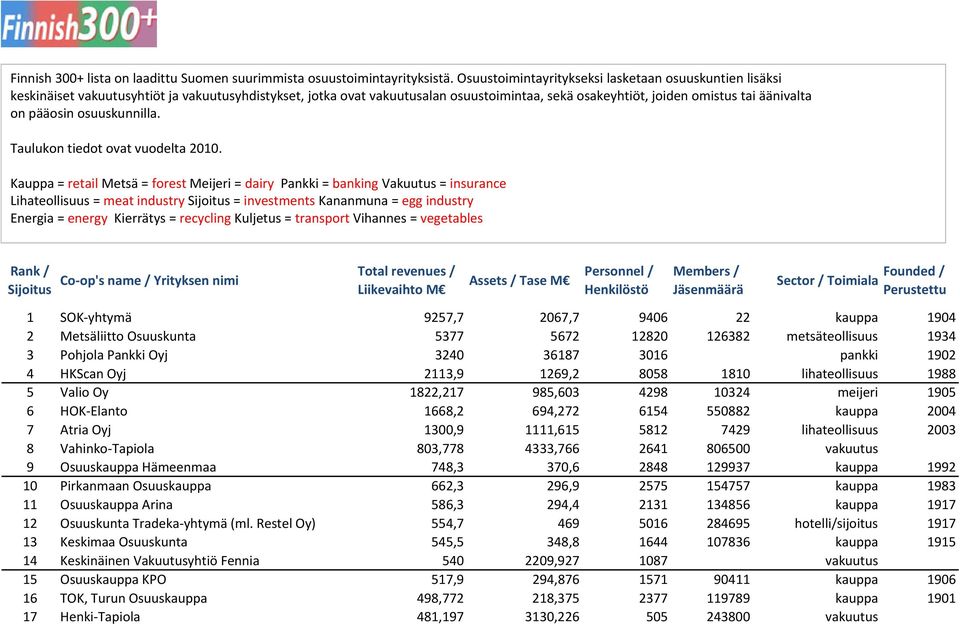Screen dimensions: 960x624
Task: Click the sector cell meijeri
Action: coord(858,393)
